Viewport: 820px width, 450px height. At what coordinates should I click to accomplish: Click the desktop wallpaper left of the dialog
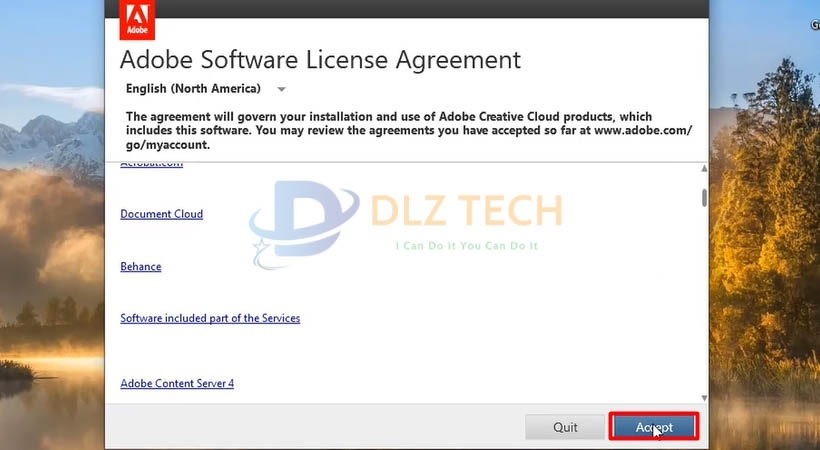point(50,250)
